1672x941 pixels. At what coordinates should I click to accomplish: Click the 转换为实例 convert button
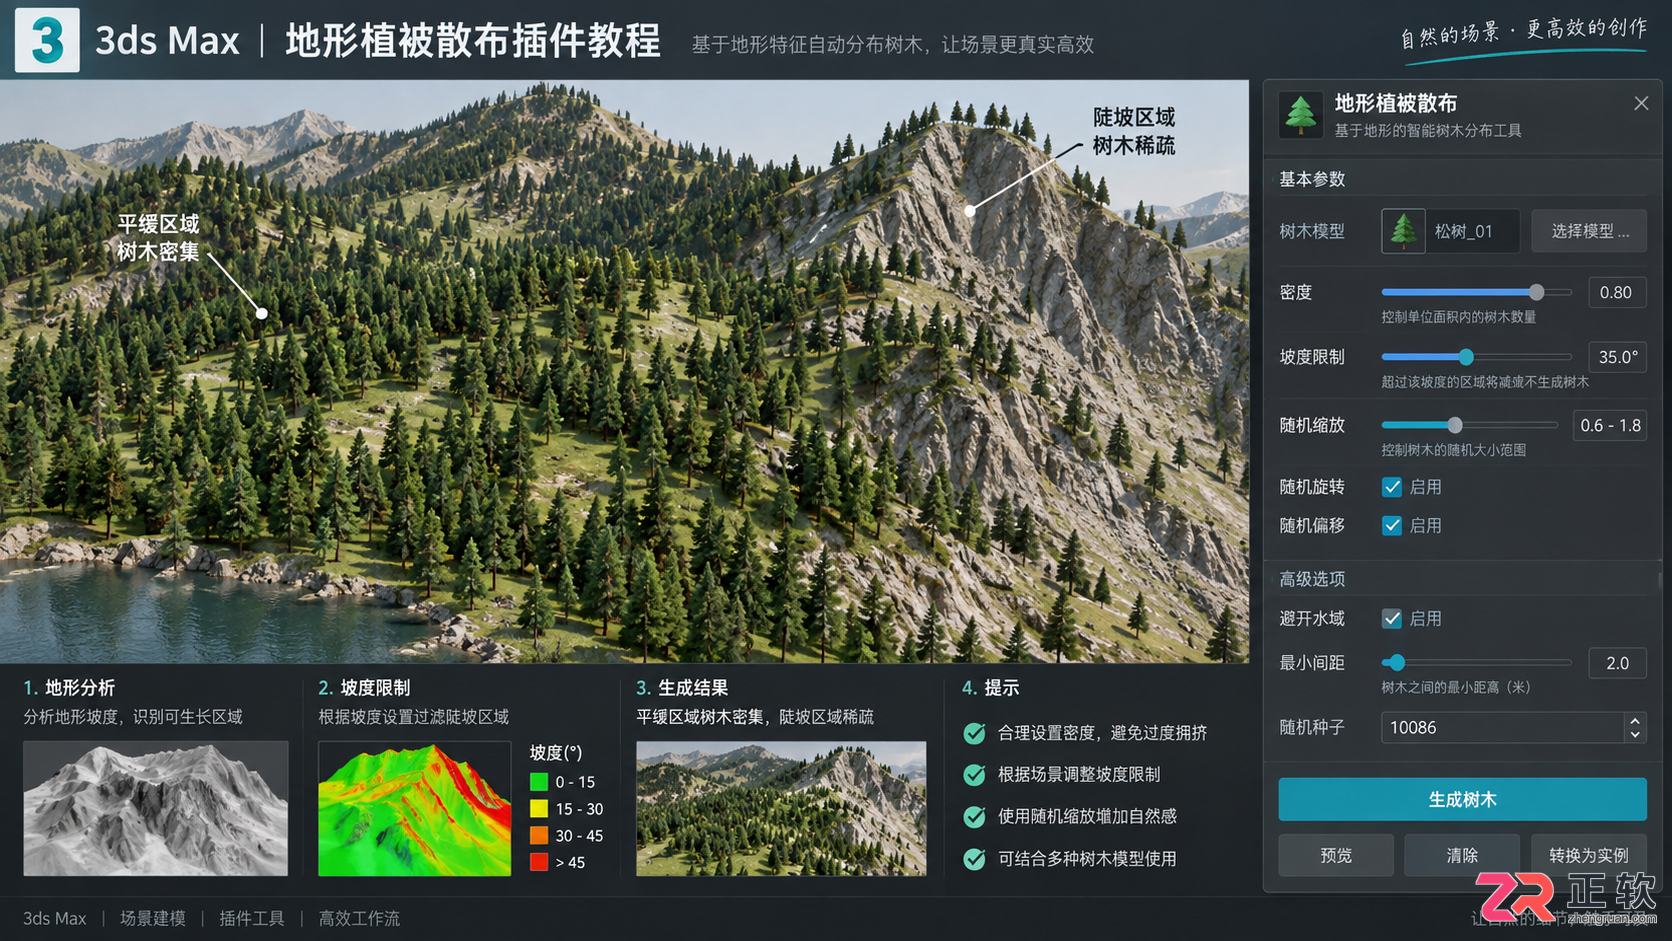click(x=1588, y=855)
